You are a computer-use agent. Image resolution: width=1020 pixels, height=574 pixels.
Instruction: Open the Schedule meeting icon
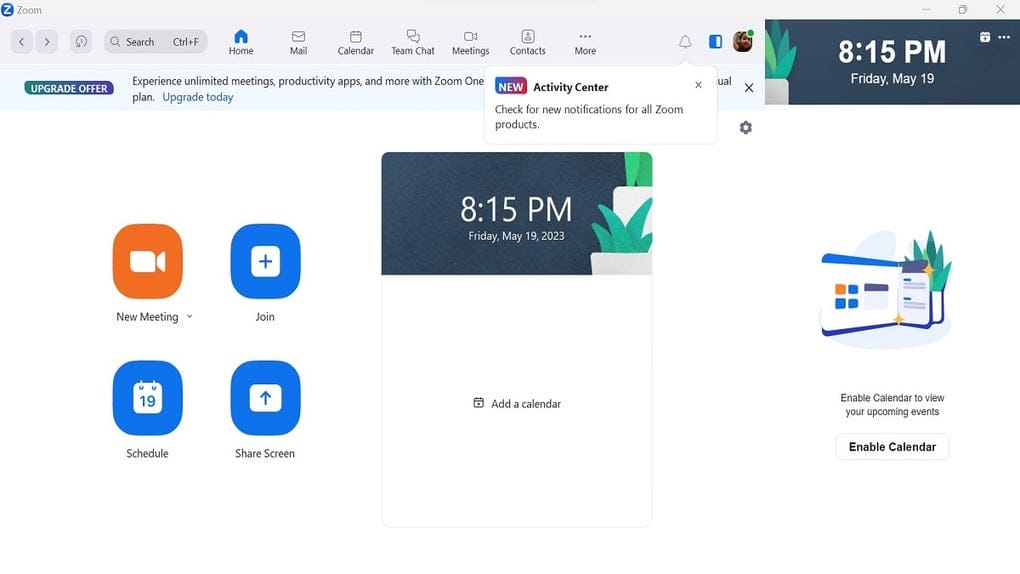(148, 398)
